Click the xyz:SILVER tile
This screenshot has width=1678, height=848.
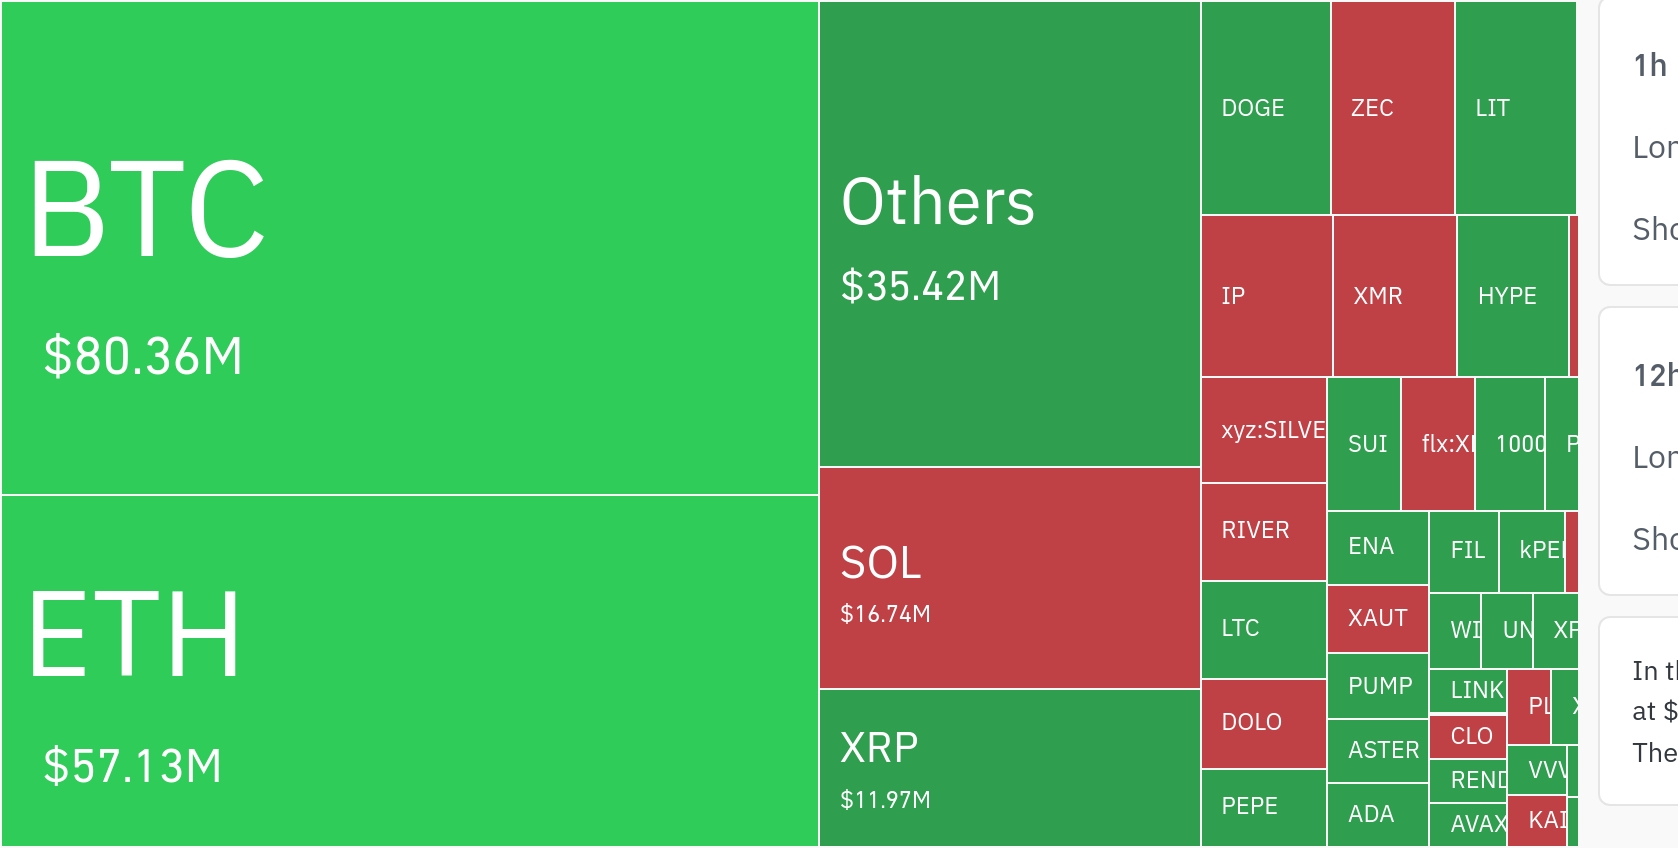tap(1264, 430)
